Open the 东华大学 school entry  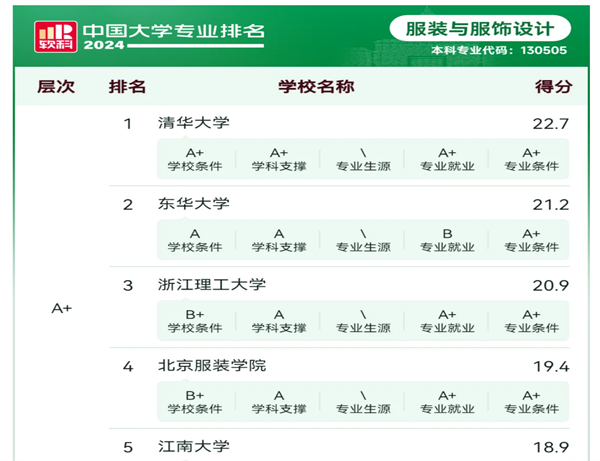coord(194,204)
